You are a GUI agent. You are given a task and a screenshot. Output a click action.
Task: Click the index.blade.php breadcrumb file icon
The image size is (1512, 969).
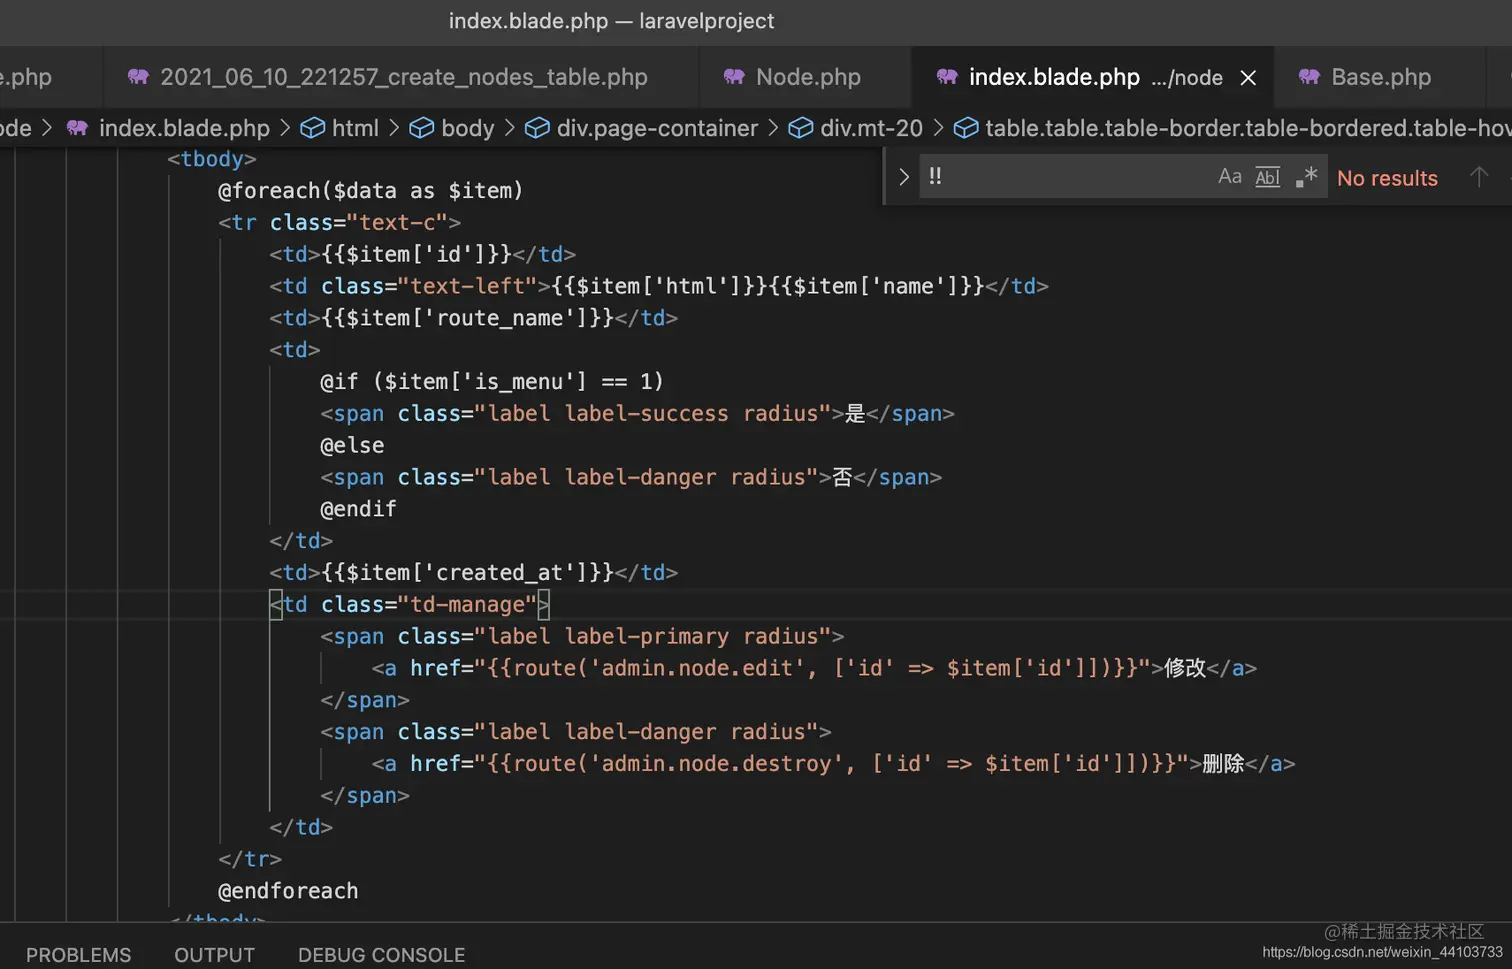tap(77, 128)
